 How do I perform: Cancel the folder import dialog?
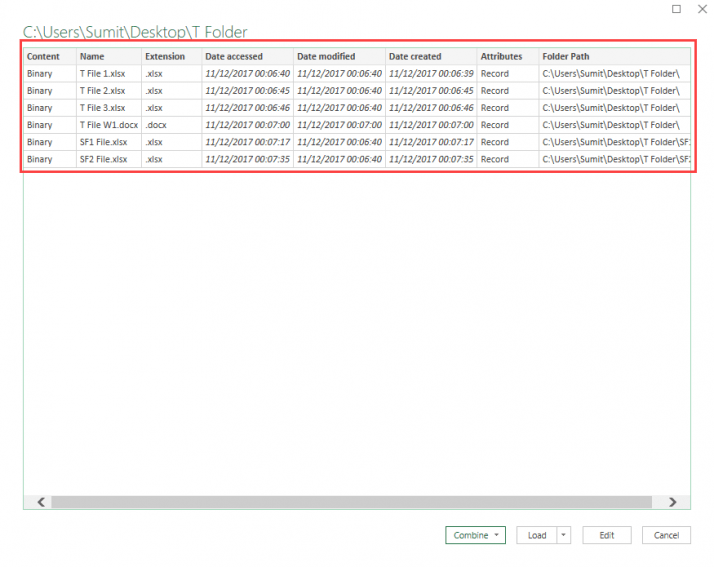(666, 535)
